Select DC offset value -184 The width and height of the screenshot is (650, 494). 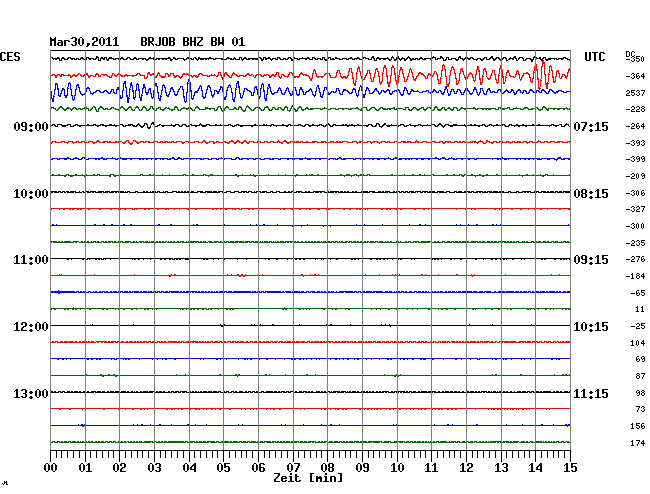(x=635, y=276)
